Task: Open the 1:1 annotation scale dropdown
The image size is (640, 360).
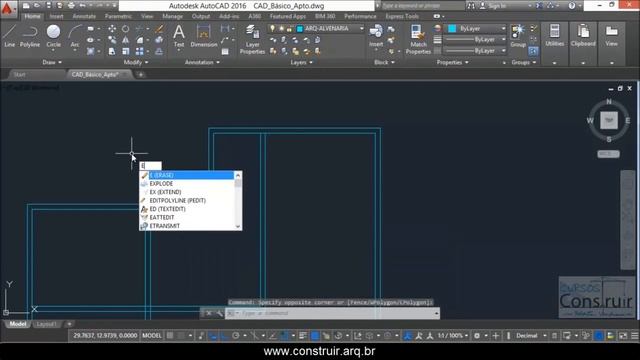Action: [x=453, y=336]
